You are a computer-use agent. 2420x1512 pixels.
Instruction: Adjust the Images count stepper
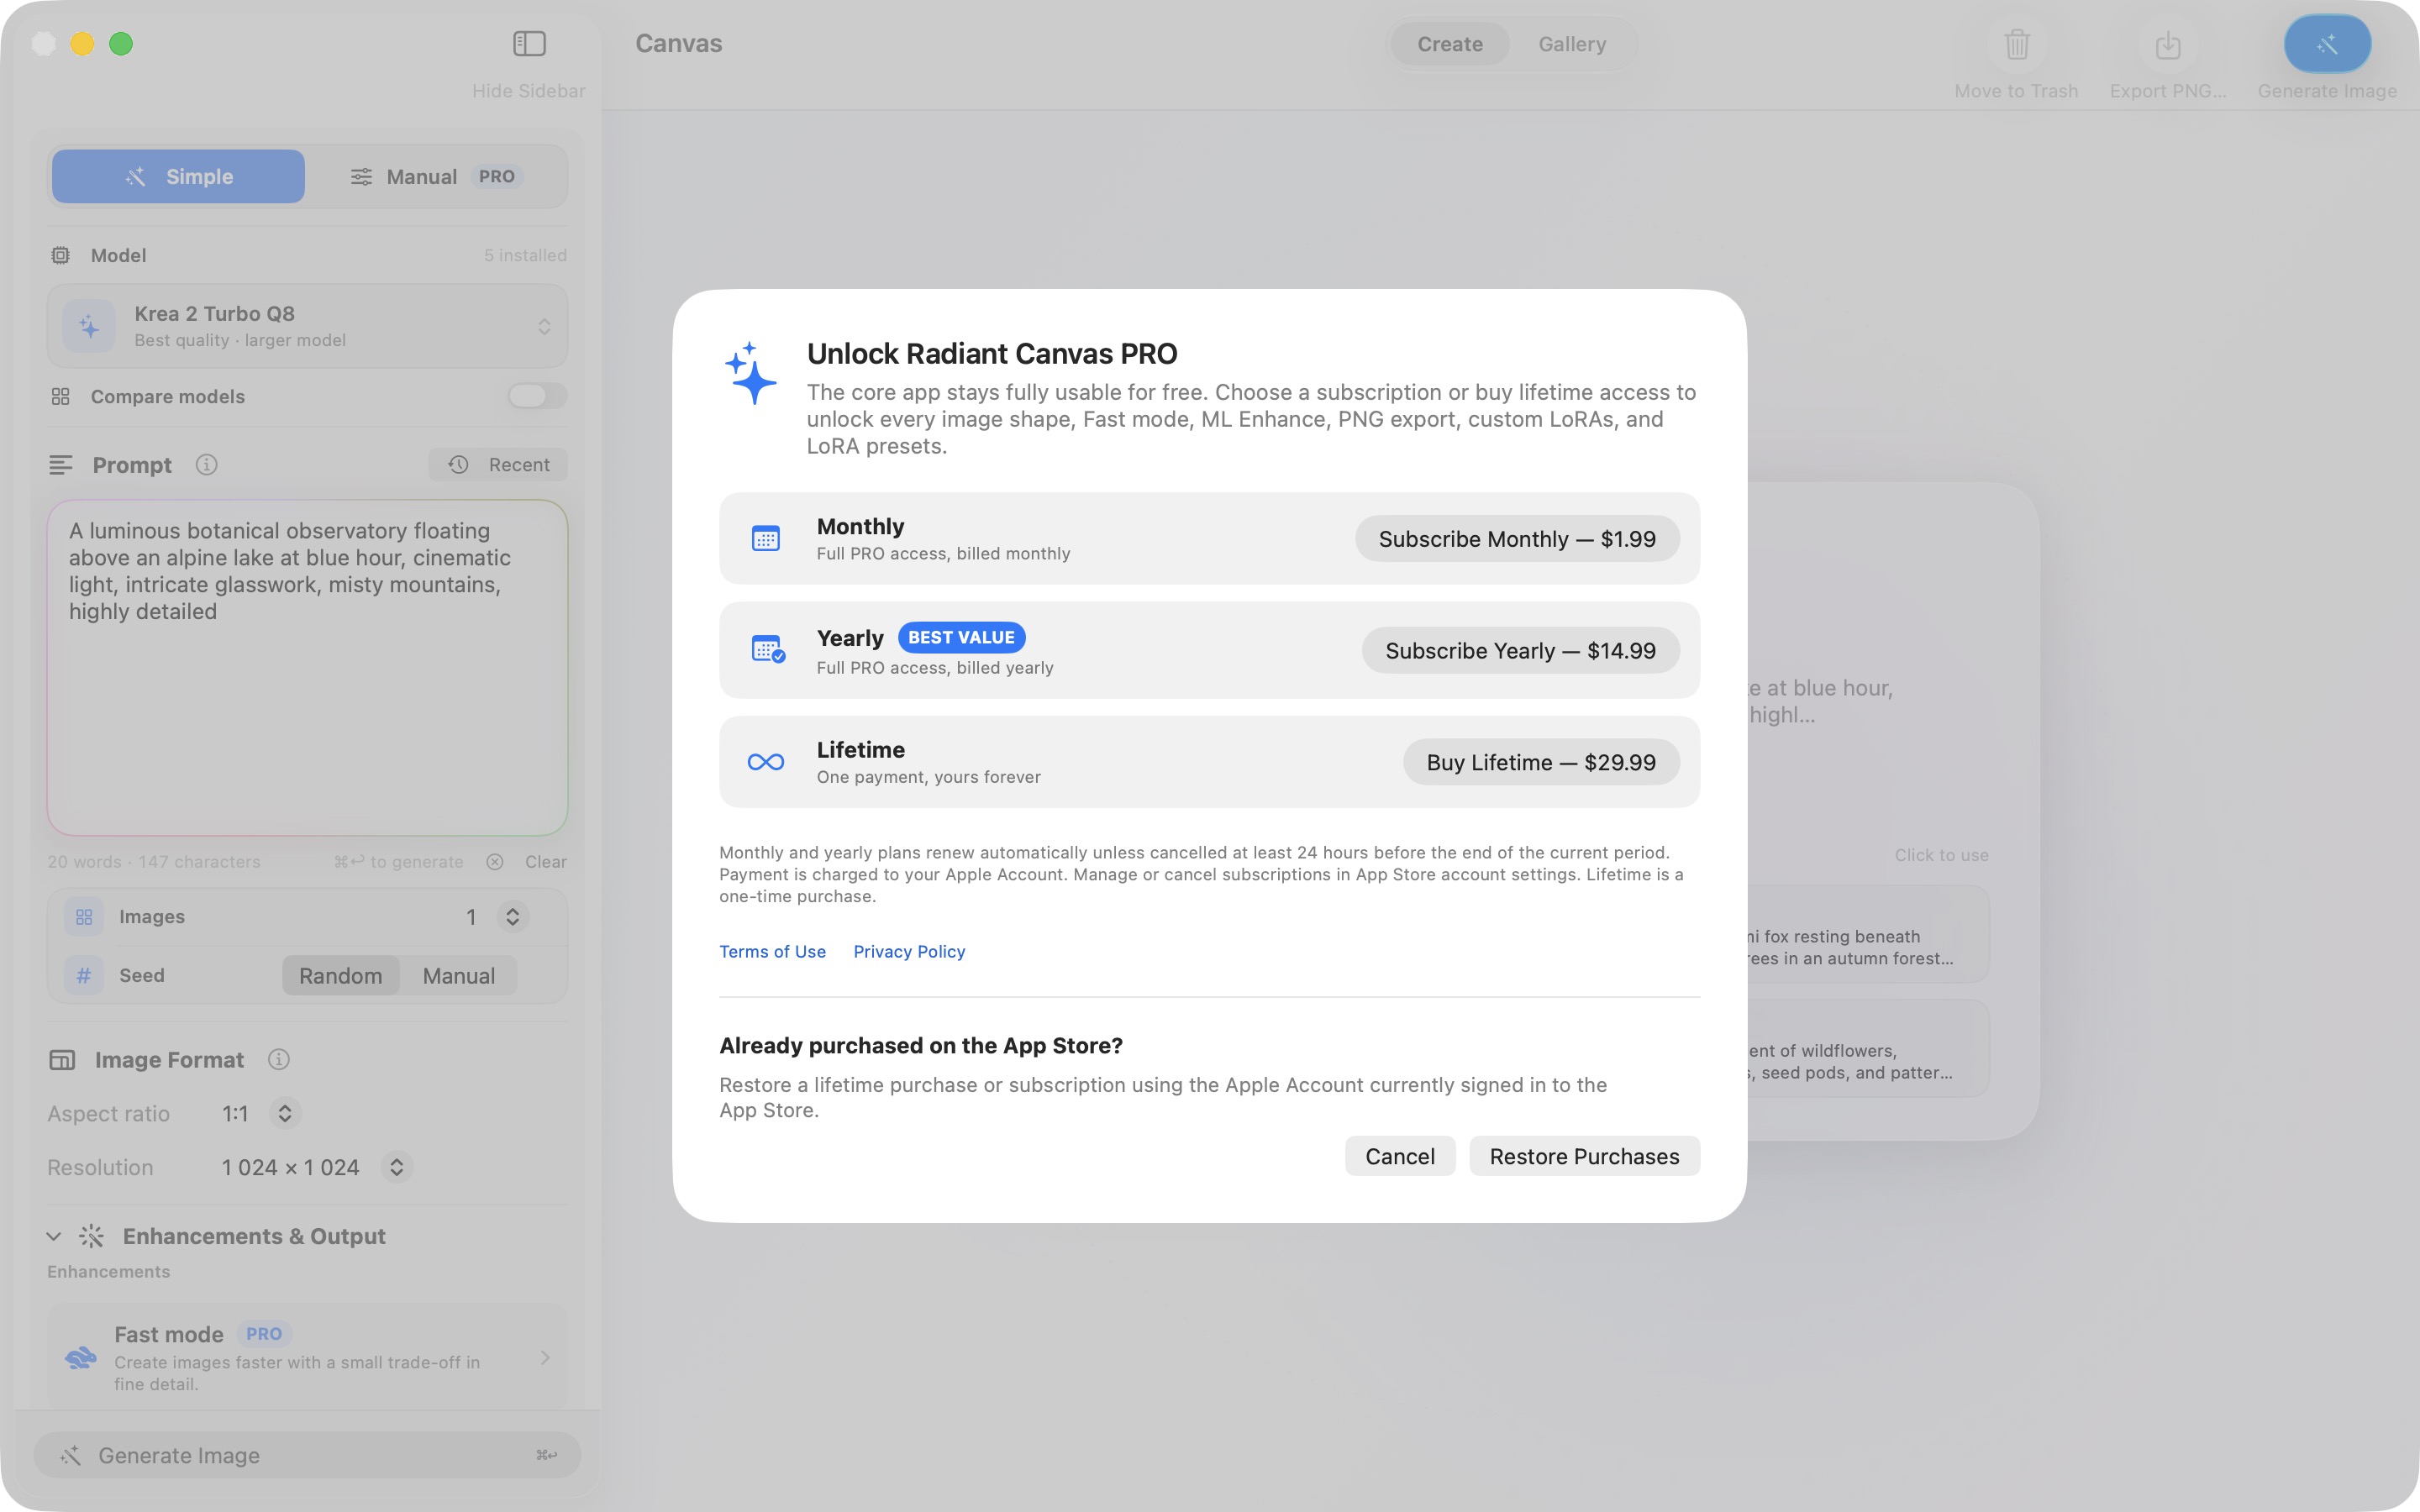[x=512, y=917]
